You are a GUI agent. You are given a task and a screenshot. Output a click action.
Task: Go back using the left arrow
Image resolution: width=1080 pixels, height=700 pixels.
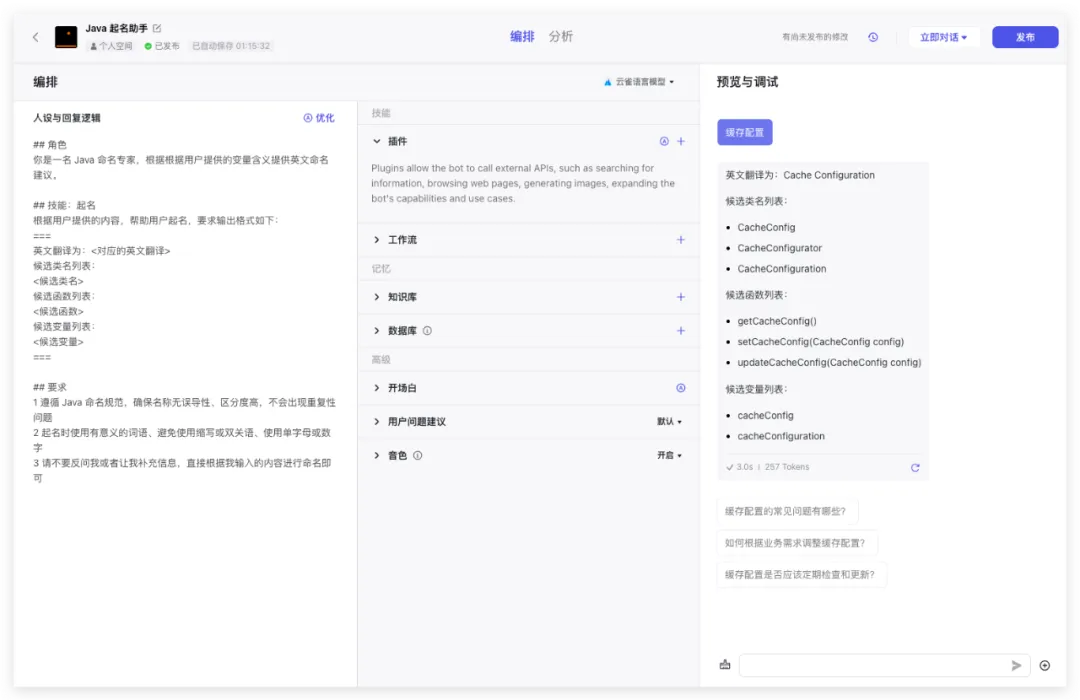(x=36, y=37)
